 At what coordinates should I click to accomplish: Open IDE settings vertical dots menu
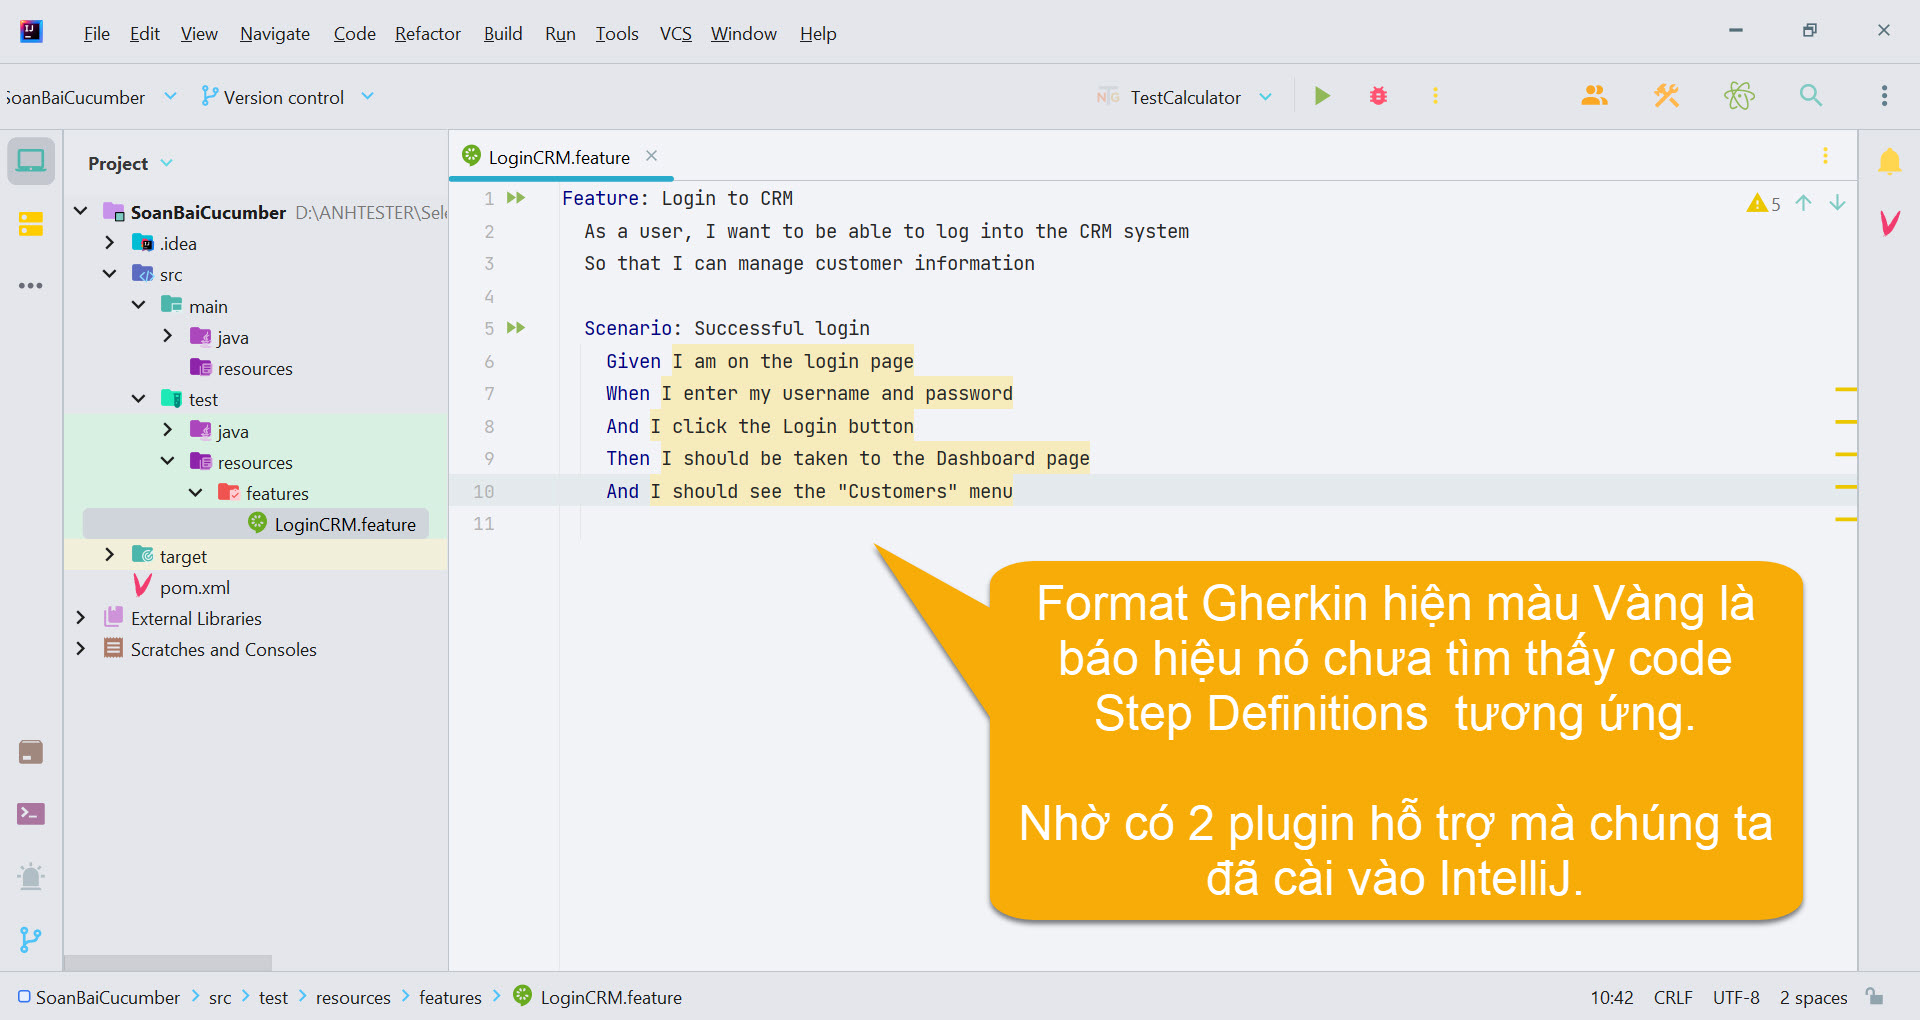[1884, 96]
